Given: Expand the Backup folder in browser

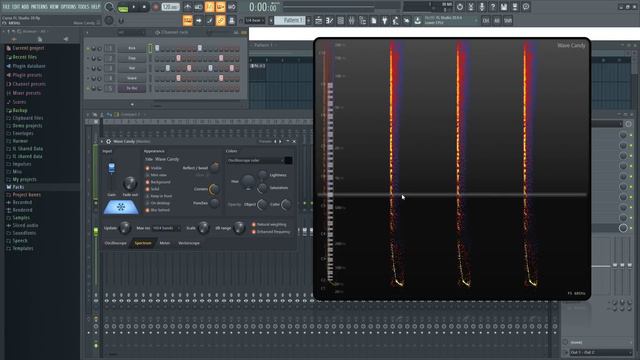Looking at the screenshot, I should [x=20, y=110].
